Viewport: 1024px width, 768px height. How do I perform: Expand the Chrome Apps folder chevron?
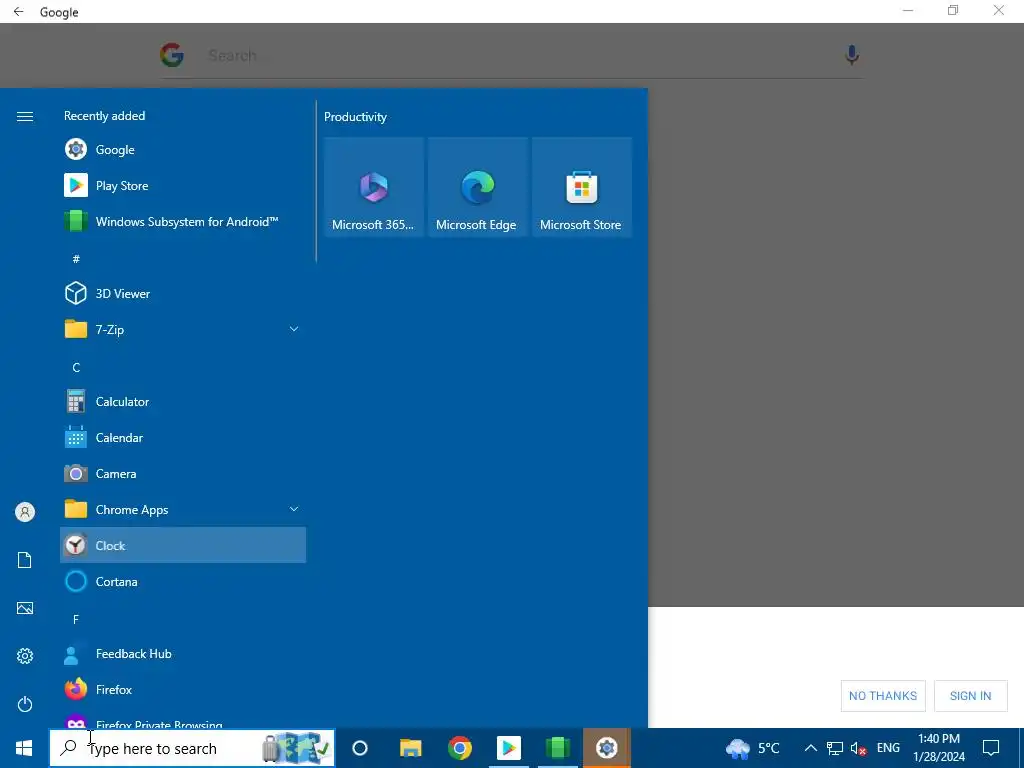[x=294, y=509]
